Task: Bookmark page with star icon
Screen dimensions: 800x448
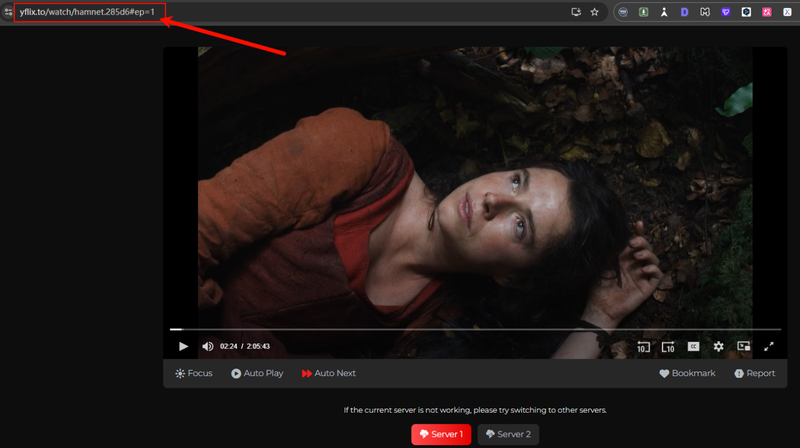Action: click(594, 12)
